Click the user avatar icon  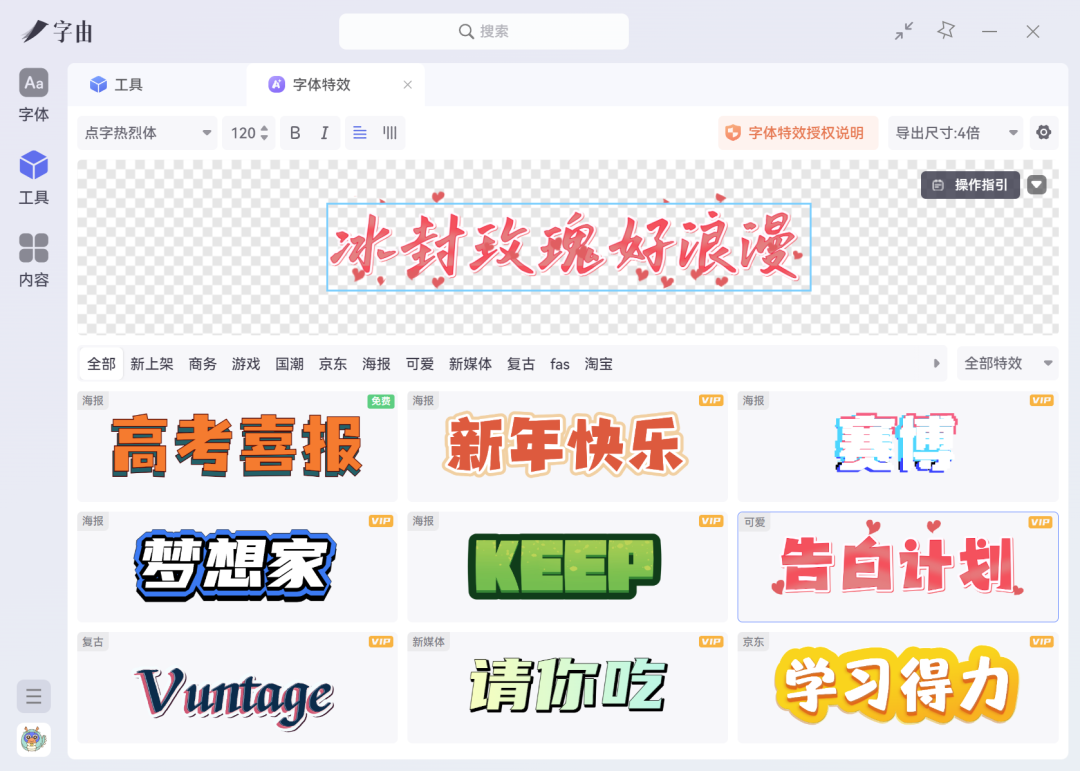(34, 739)
